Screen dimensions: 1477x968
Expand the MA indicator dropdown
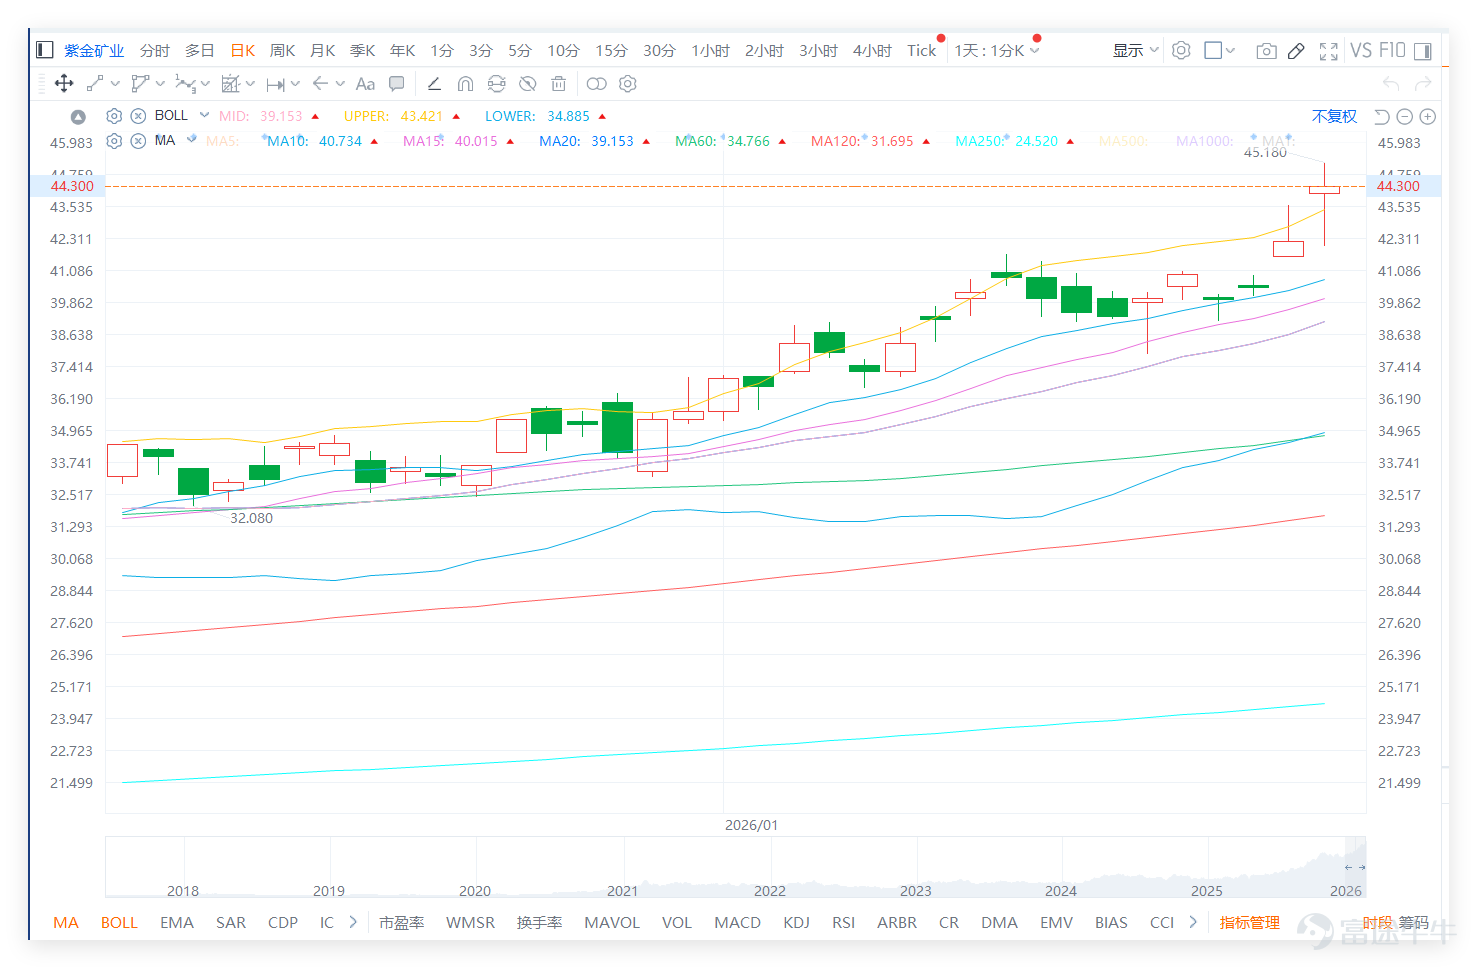192,139
